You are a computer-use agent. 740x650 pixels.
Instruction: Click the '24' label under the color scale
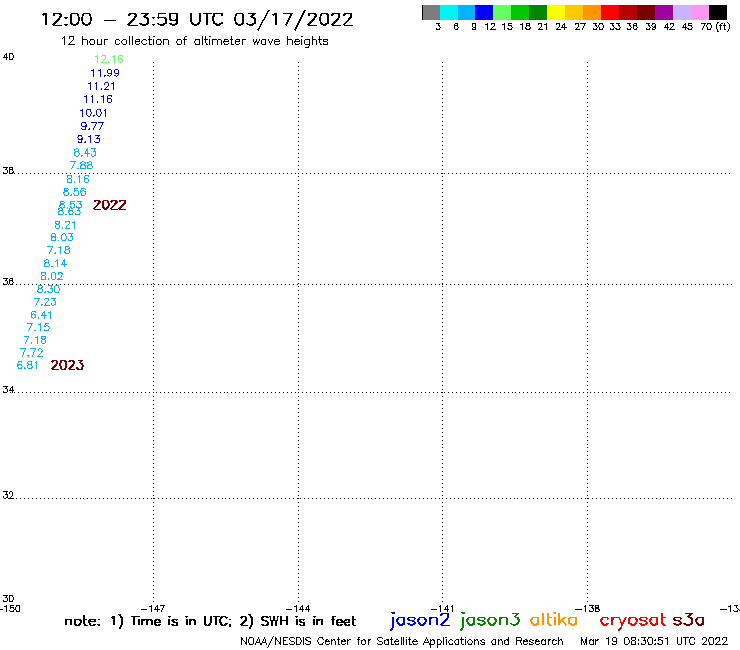coord(561,26)
